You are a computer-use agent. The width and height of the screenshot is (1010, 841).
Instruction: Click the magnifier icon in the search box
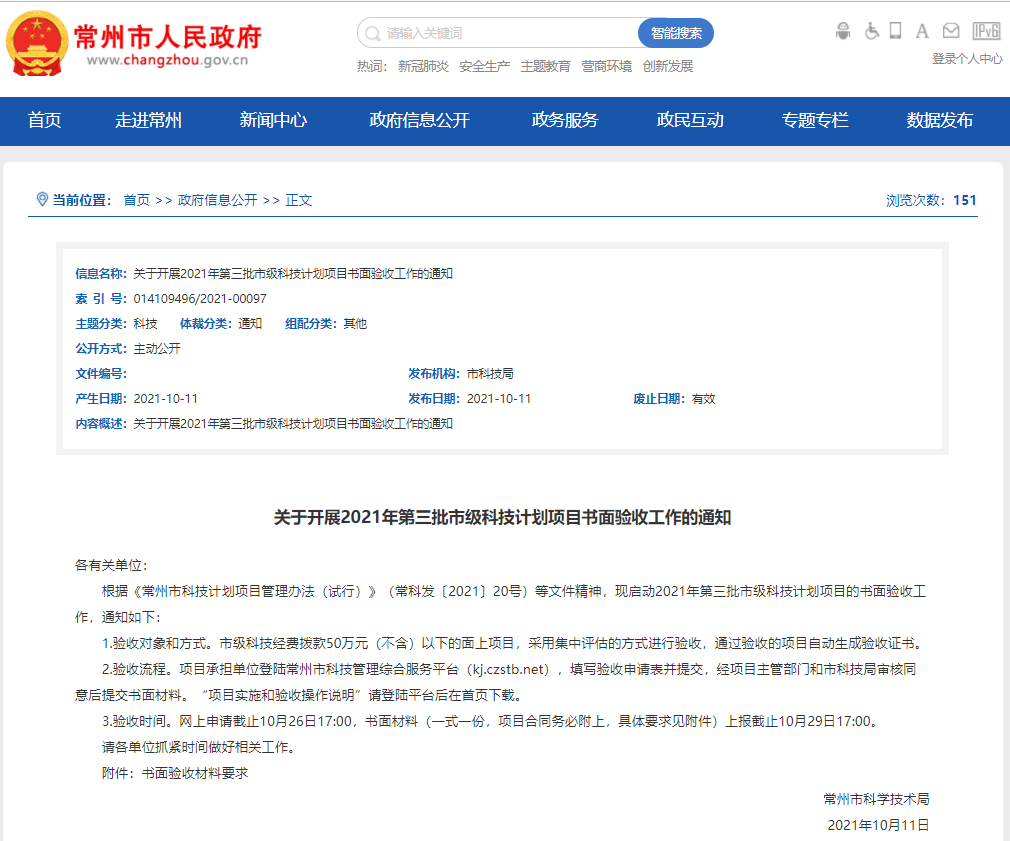coord(370,32)
